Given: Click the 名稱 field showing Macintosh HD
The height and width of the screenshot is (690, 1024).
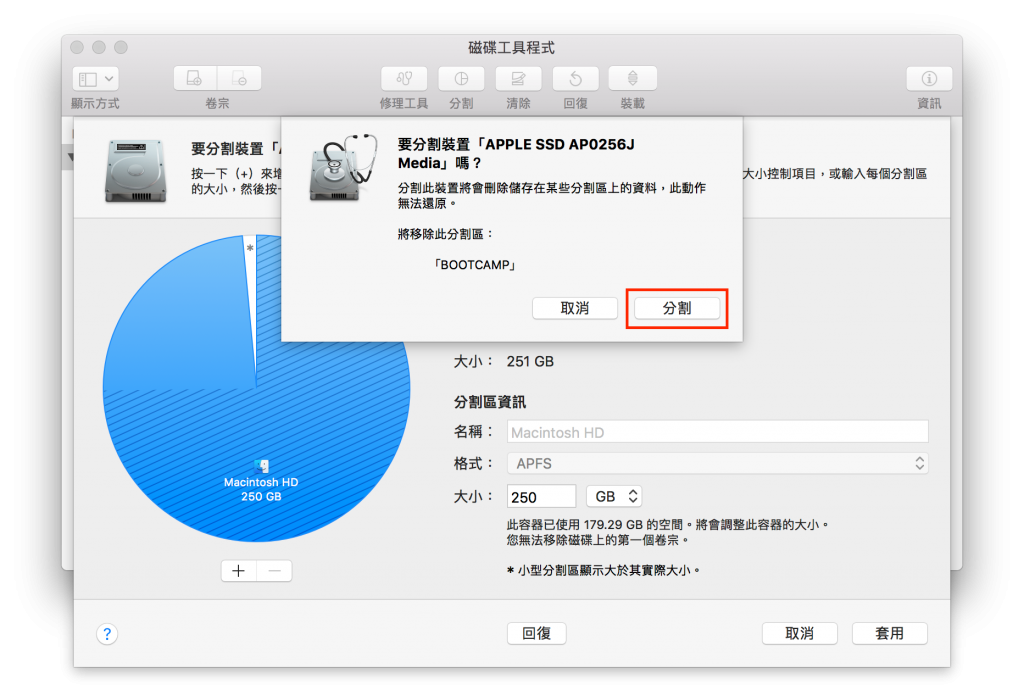Looking at the screenshot, I should coord(717,432).
